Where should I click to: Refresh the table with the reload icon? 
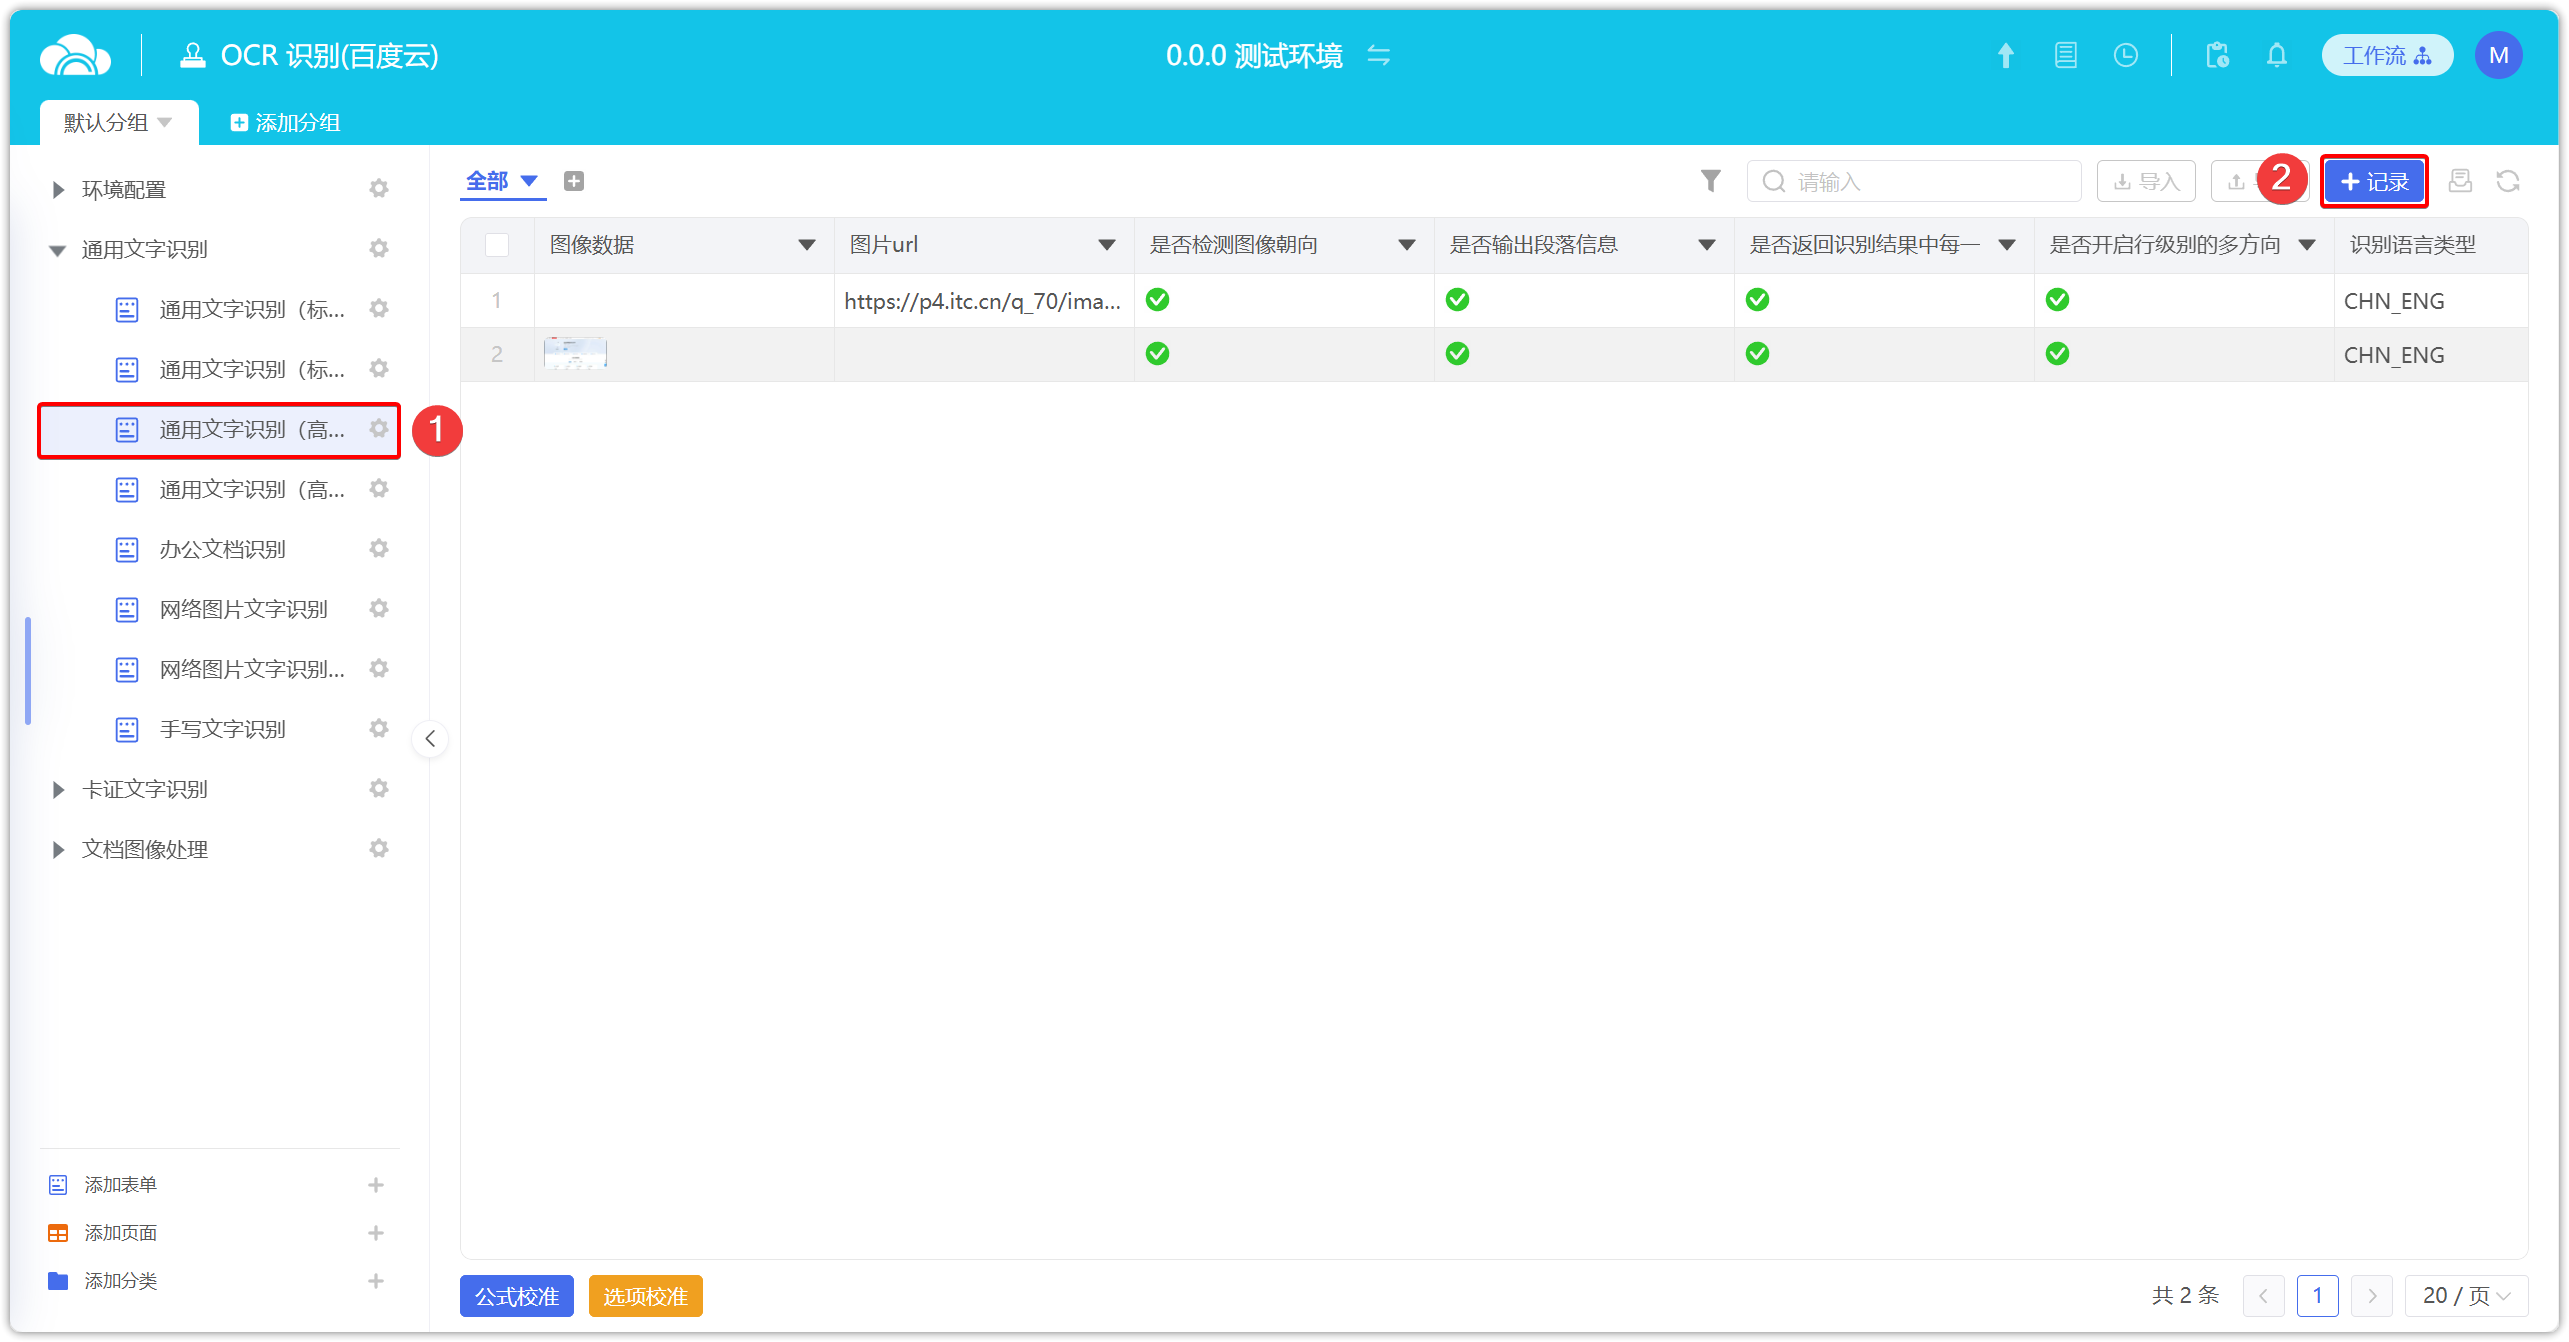[2508, 181]
